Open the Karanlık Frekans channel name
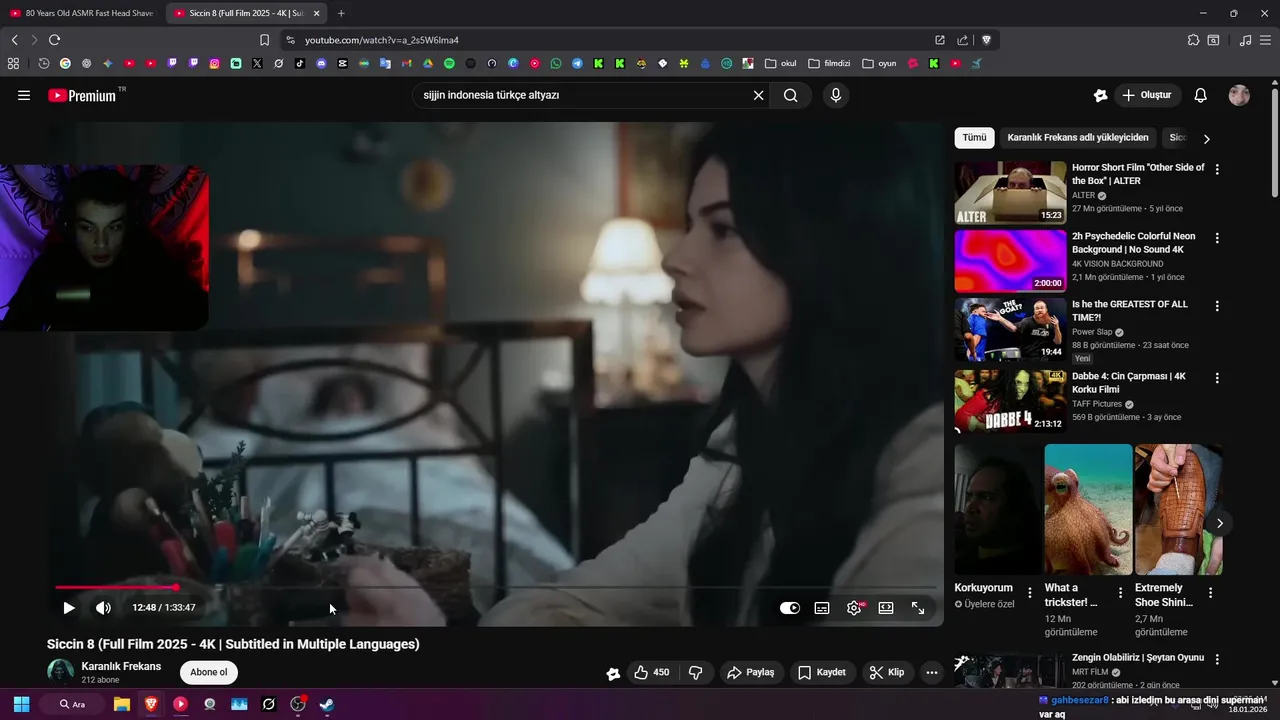Image resolution: width=1280 pixels, height=720 pixels. (121, 666)
